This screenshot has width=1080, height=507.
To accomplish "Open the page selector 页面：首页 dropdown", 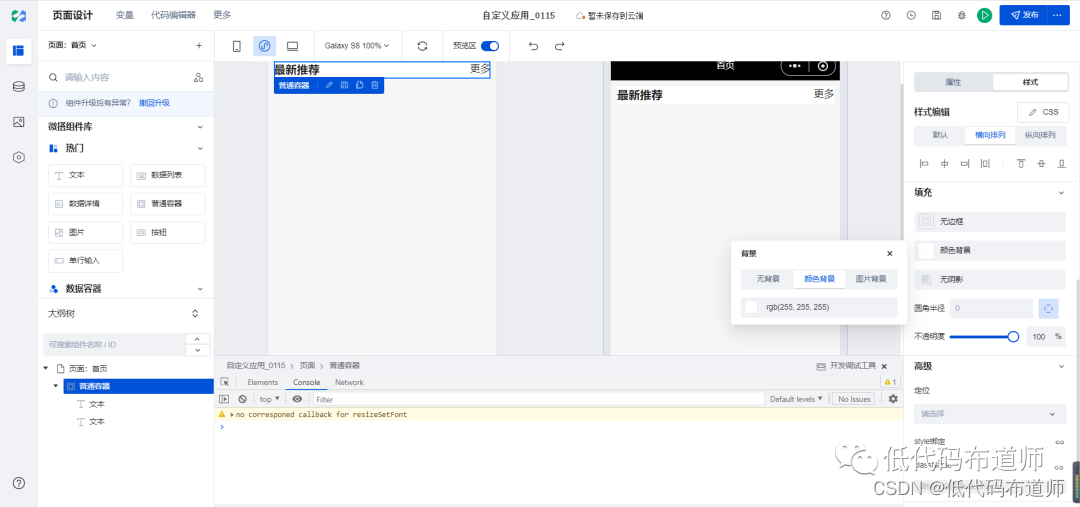I will point(72,45).
